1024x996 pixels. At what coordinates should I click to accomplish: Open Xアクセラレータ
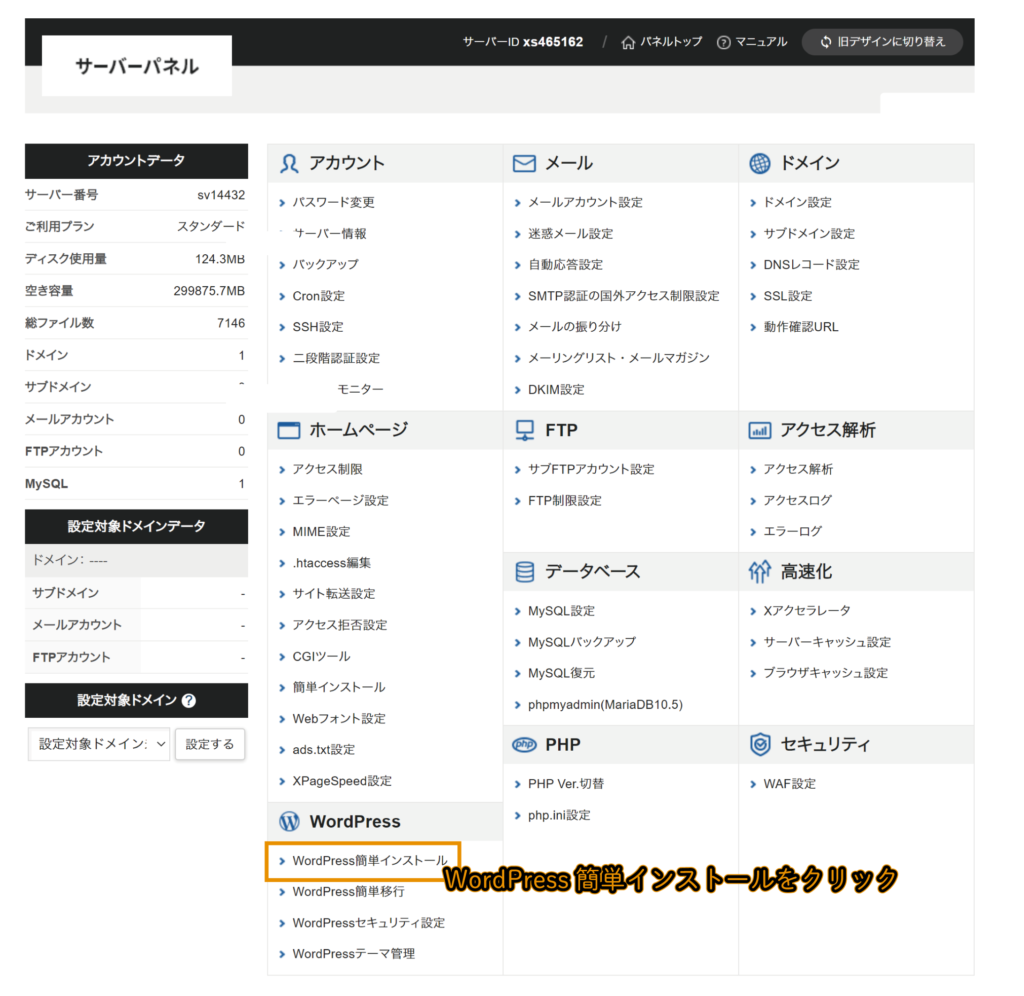(x=807, y=611)
